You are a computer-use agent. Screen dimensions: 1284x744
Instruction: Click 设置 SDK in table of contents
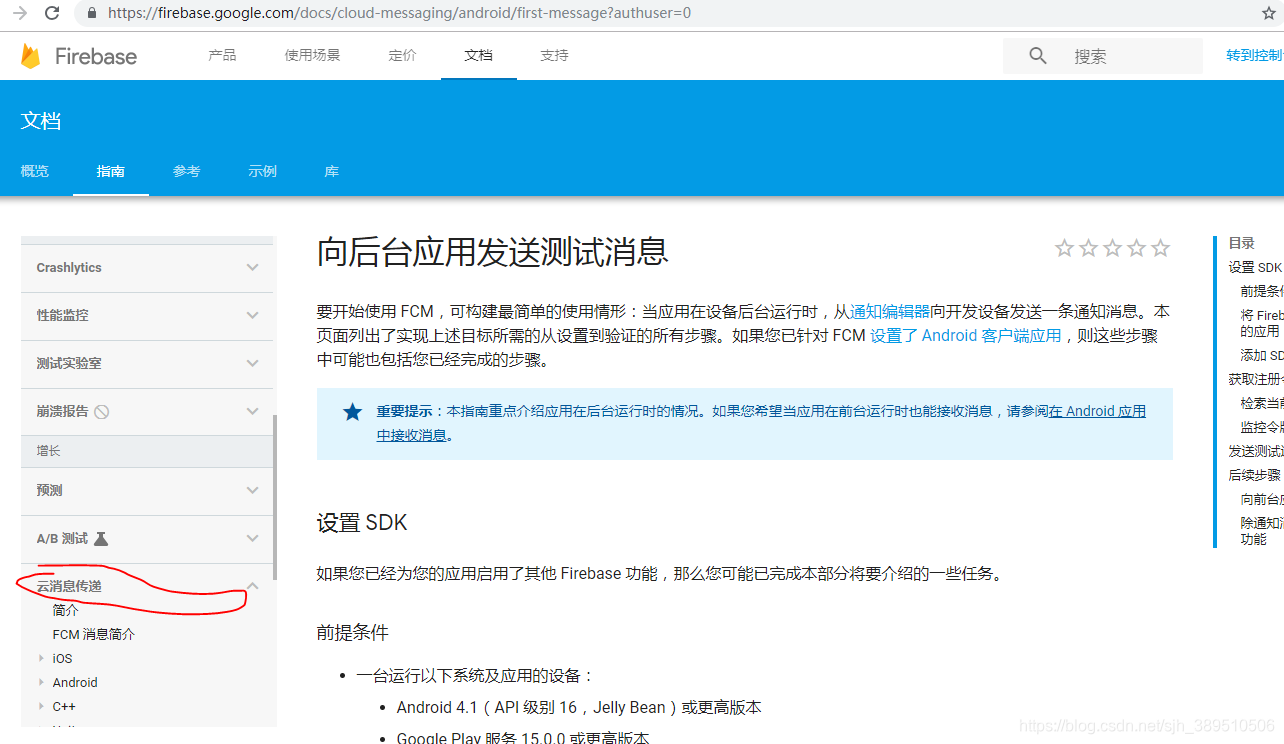1256,267
